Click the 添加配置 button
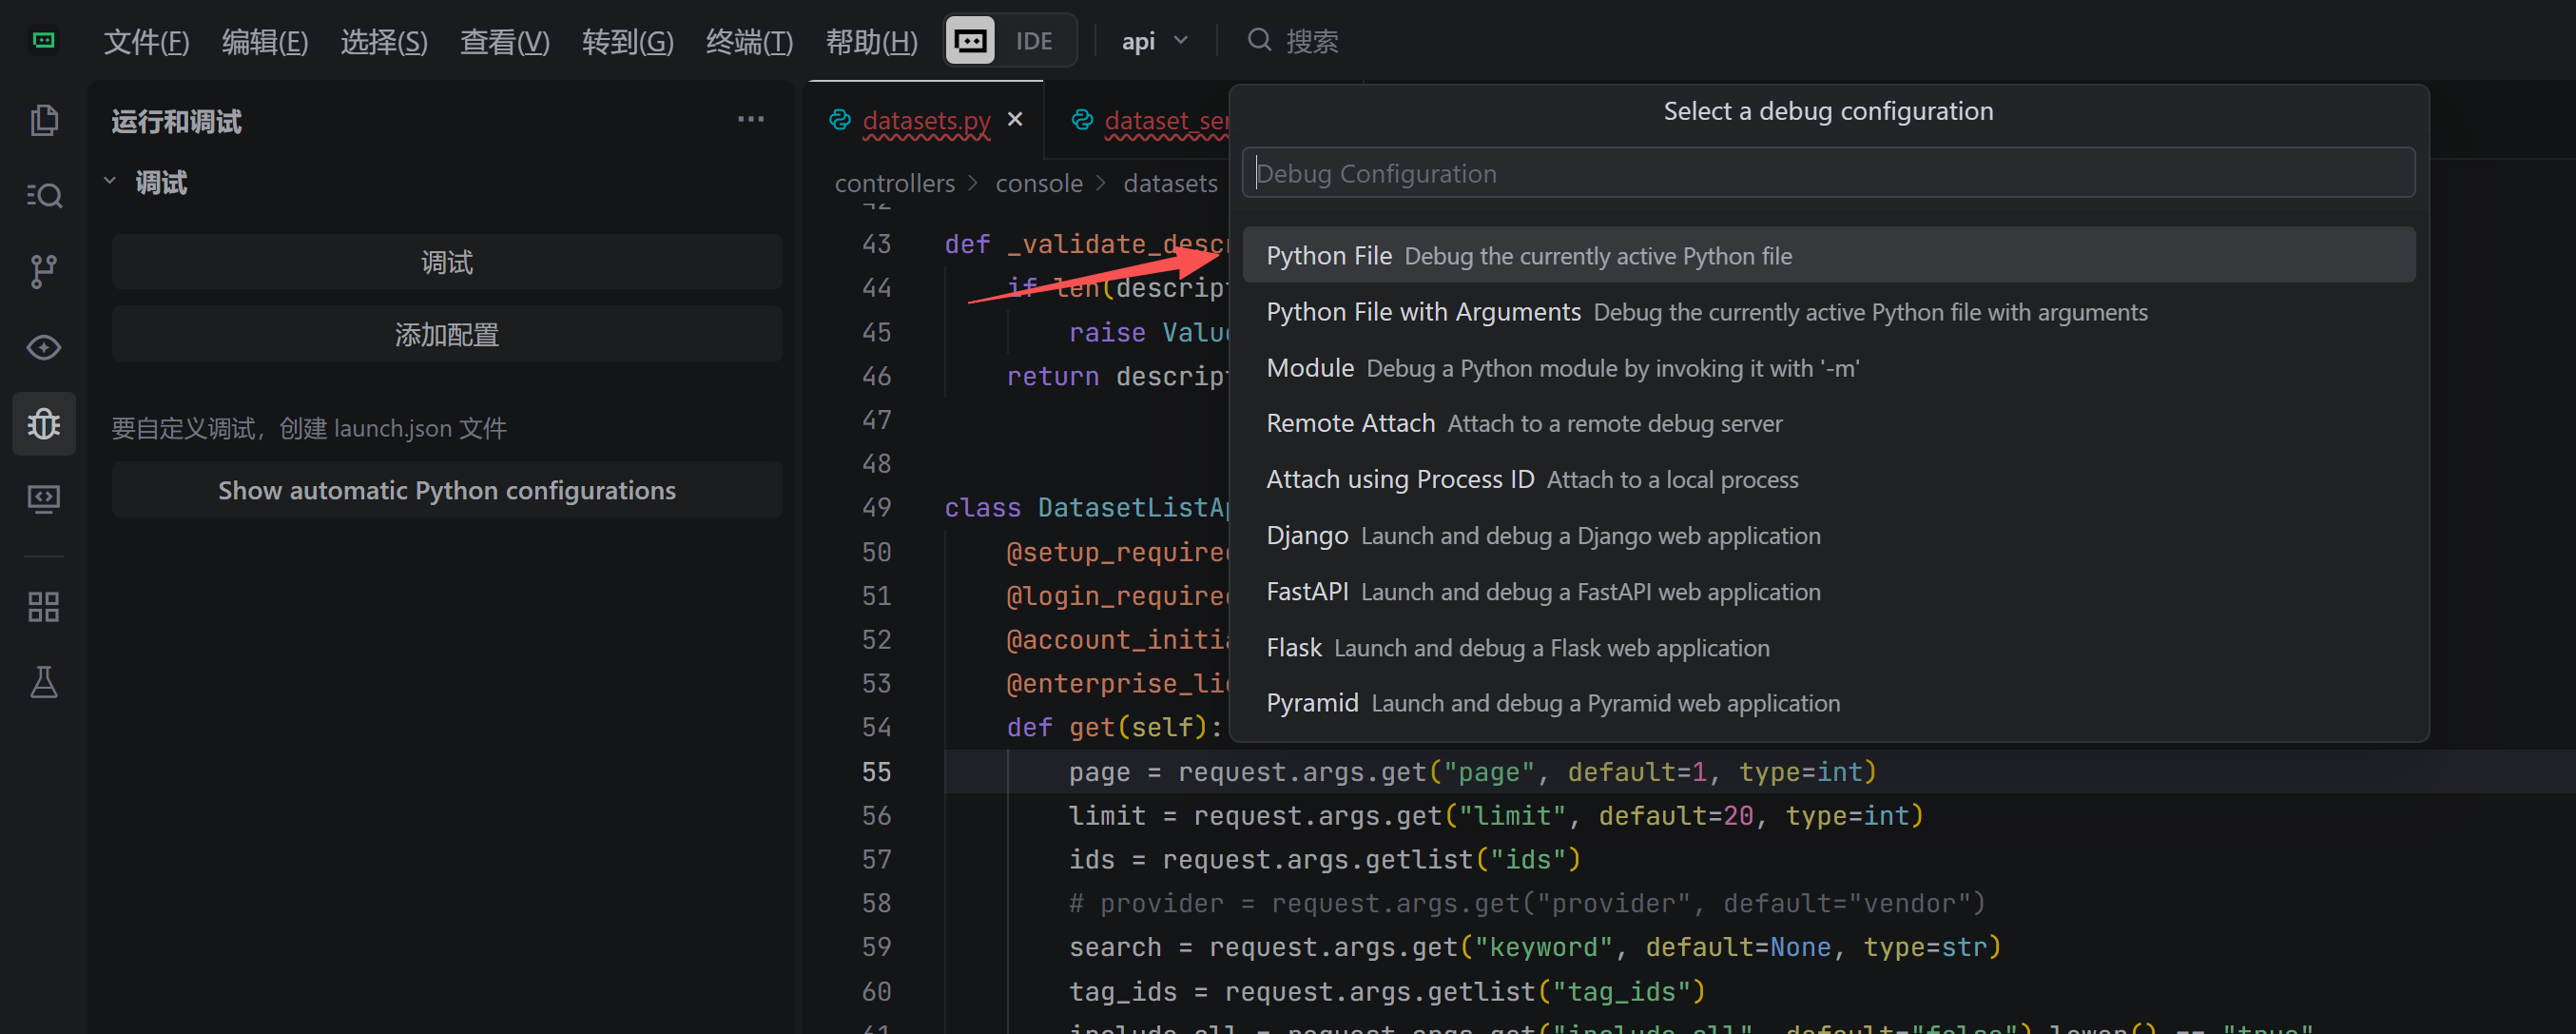Image resolution: width=2576 pixels, height=1034 pixels. 446,334
